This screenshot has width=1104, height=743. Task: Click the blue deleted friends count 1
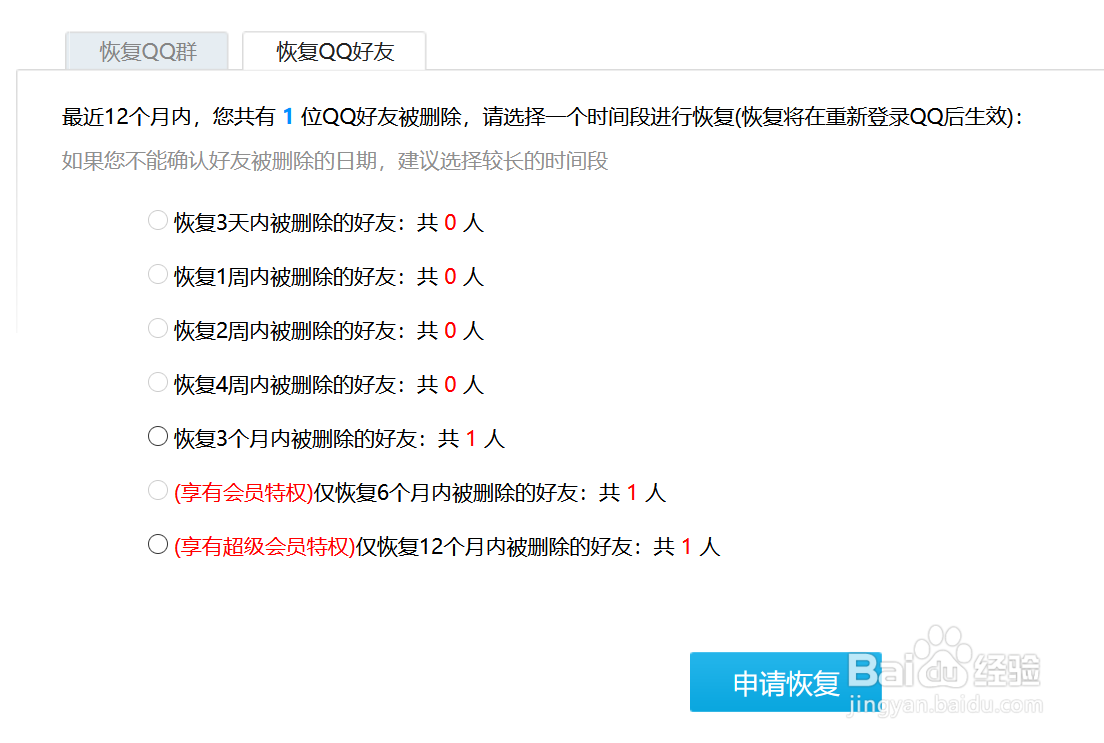pos(287,117)
